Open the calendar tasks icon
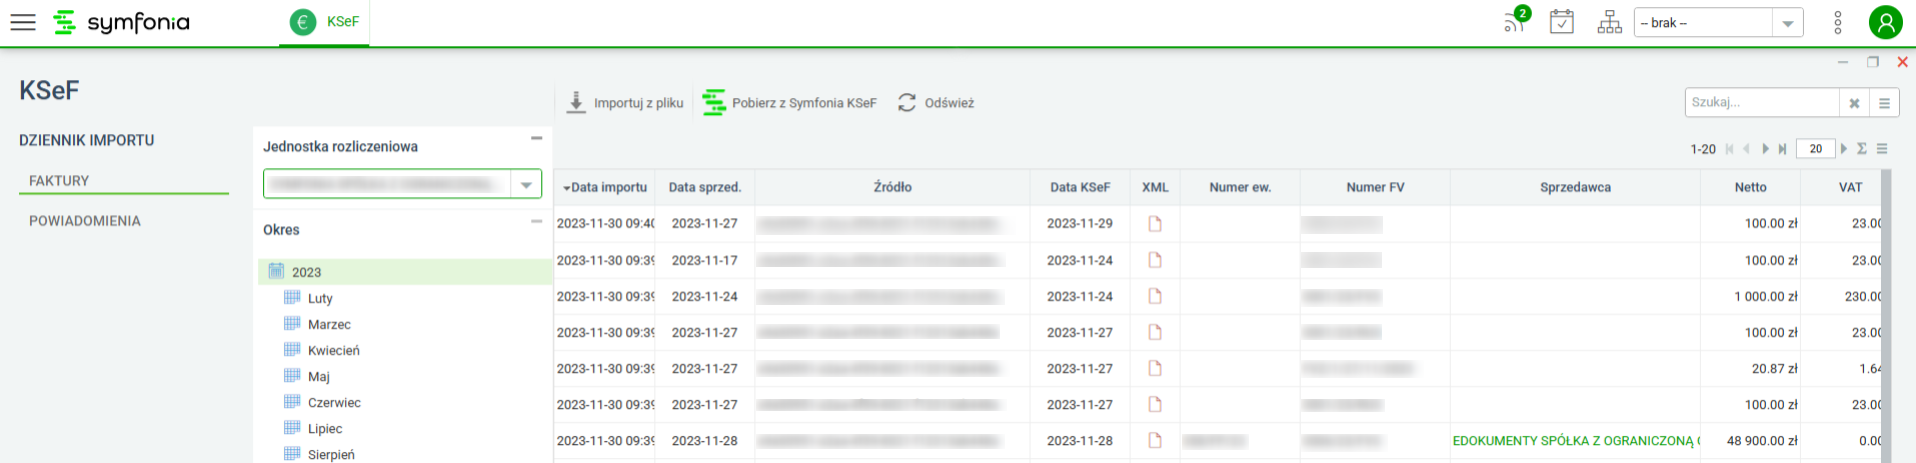Viewport: 1916px width, 463px height. tap(1561, 22)
